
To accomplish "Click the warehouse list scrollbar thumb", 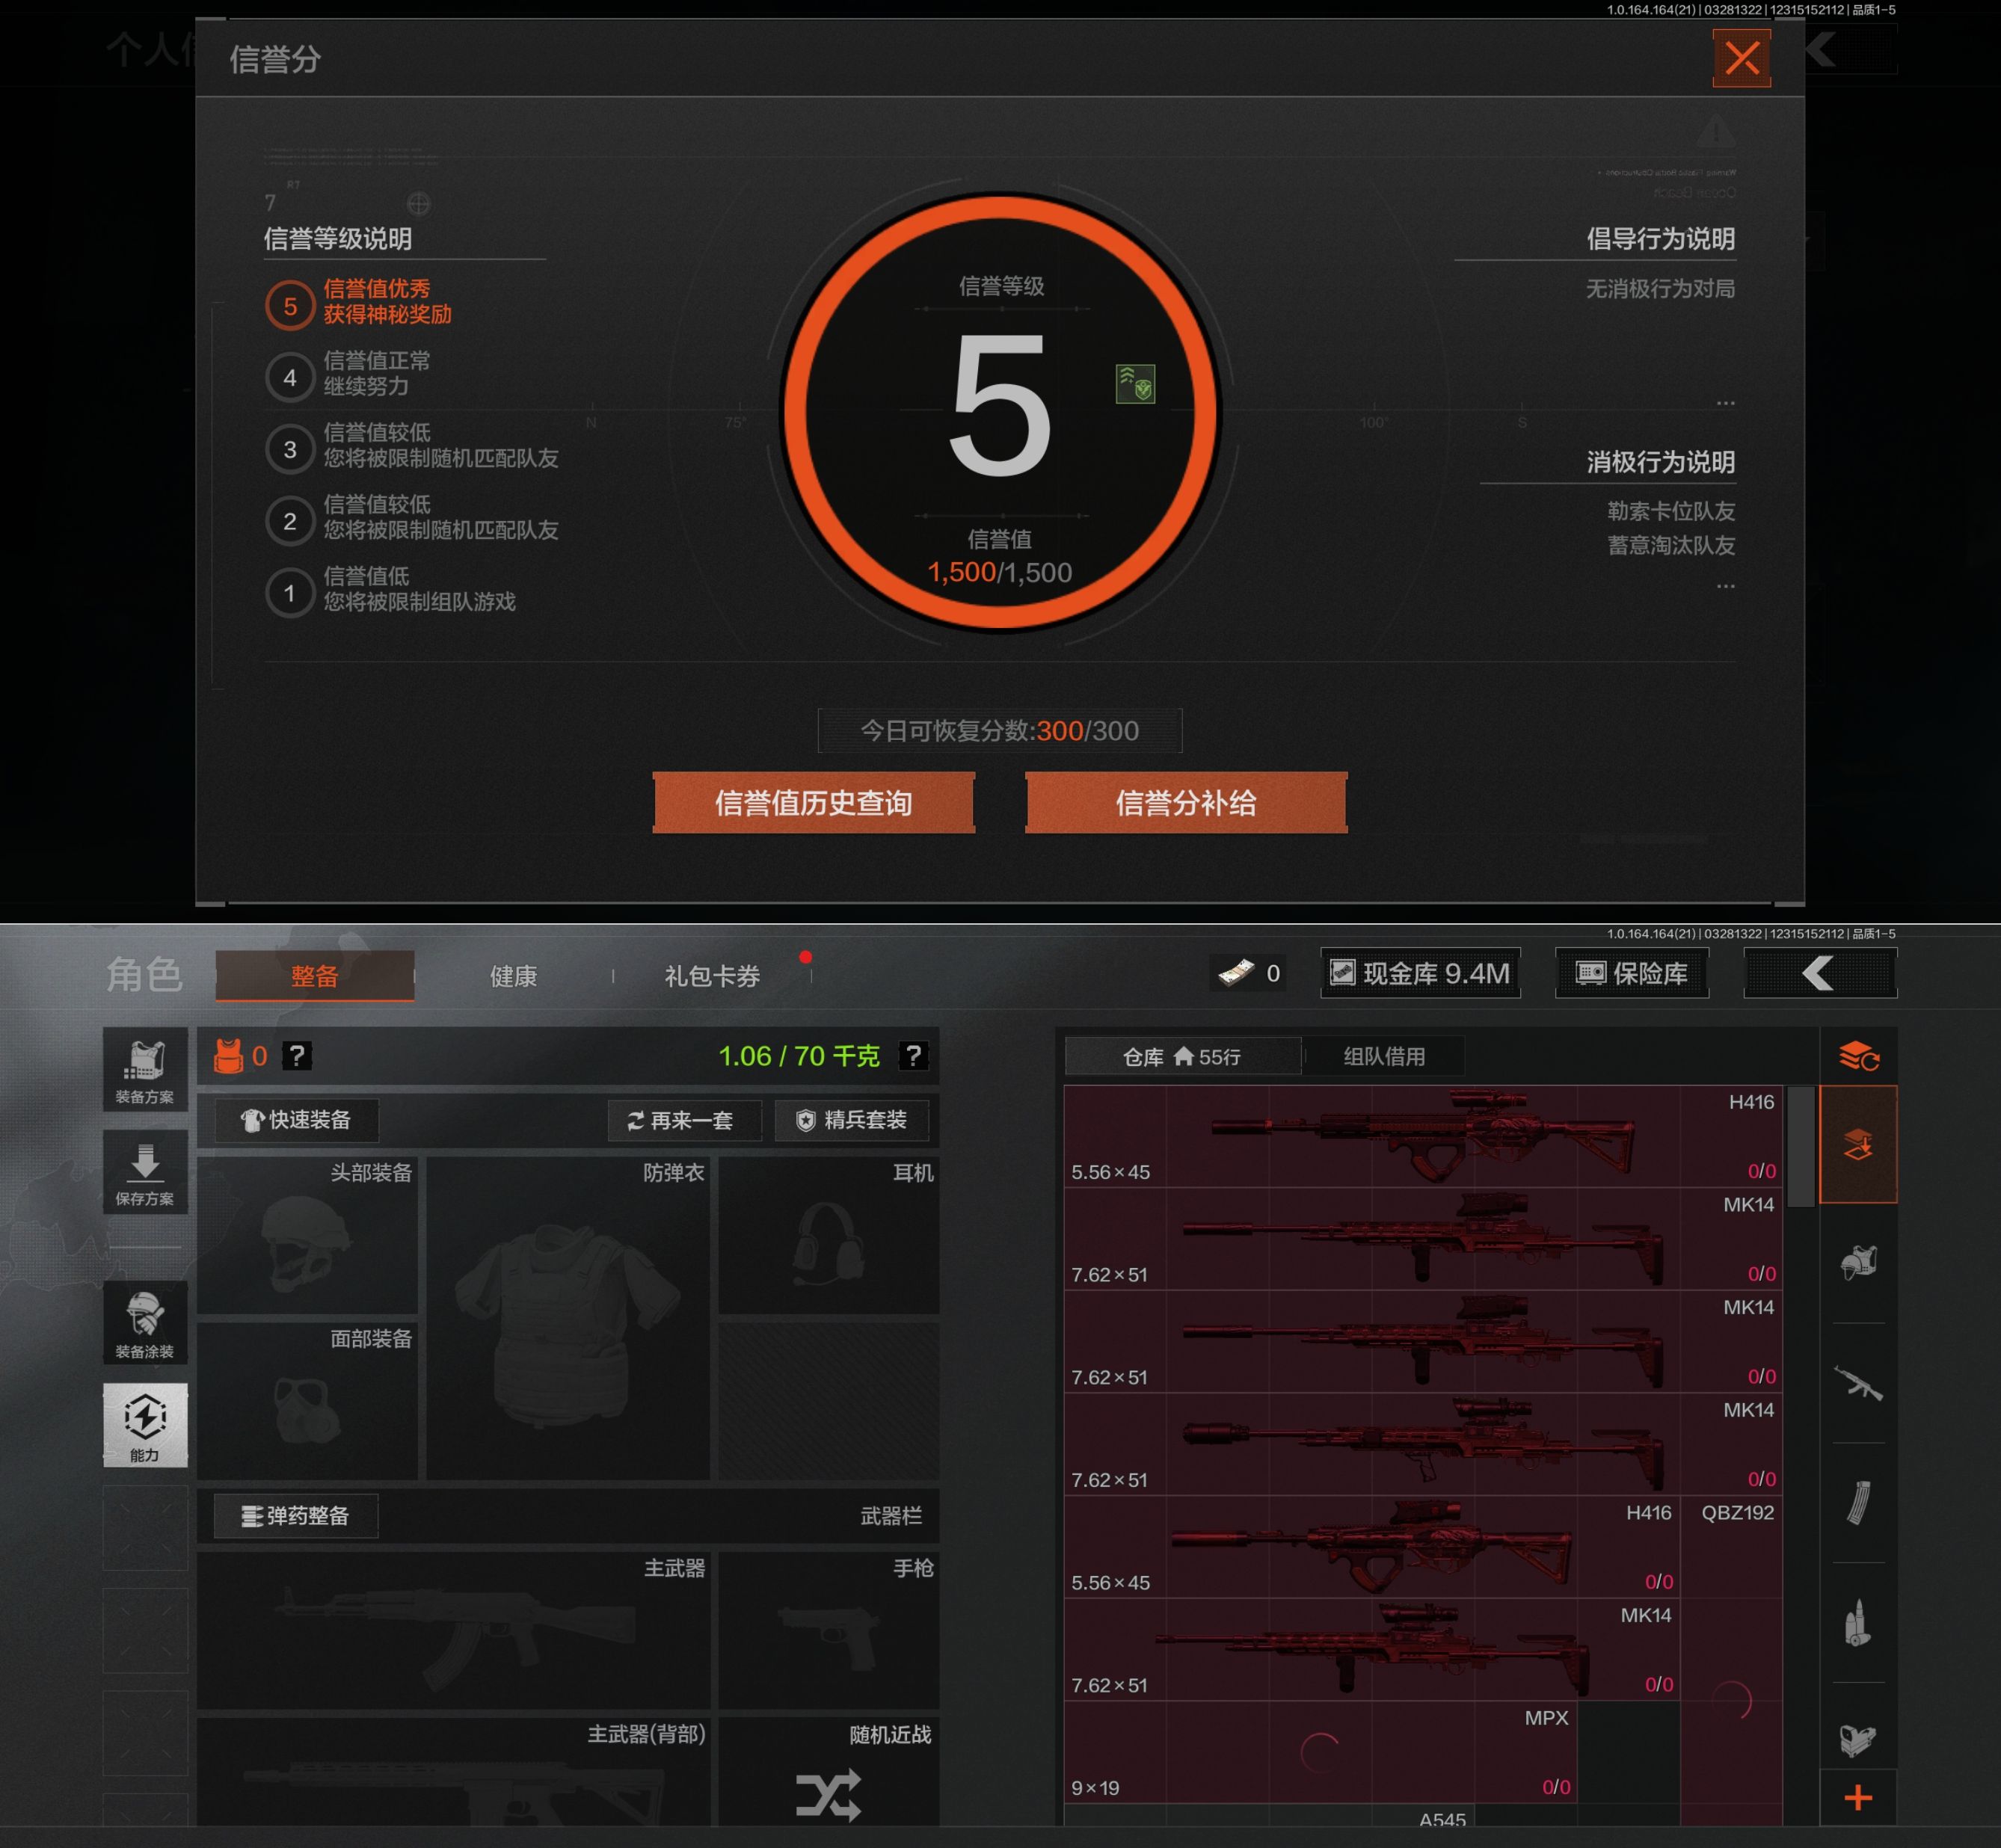I will point(1800,1146).
